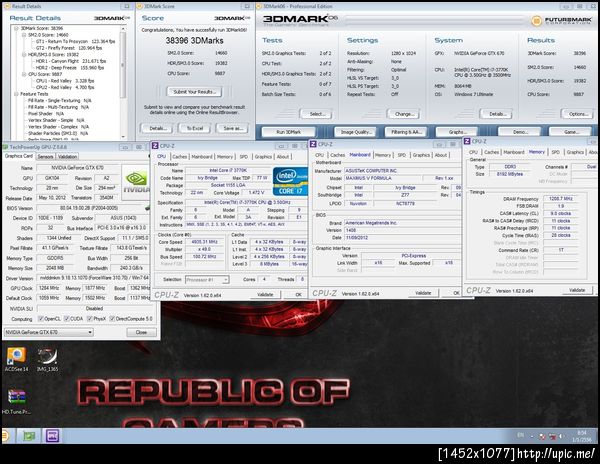The height and width of the screenshot is (464, 600).
Task: Show hidden tray icons arrow
Action: click(532, 436)
